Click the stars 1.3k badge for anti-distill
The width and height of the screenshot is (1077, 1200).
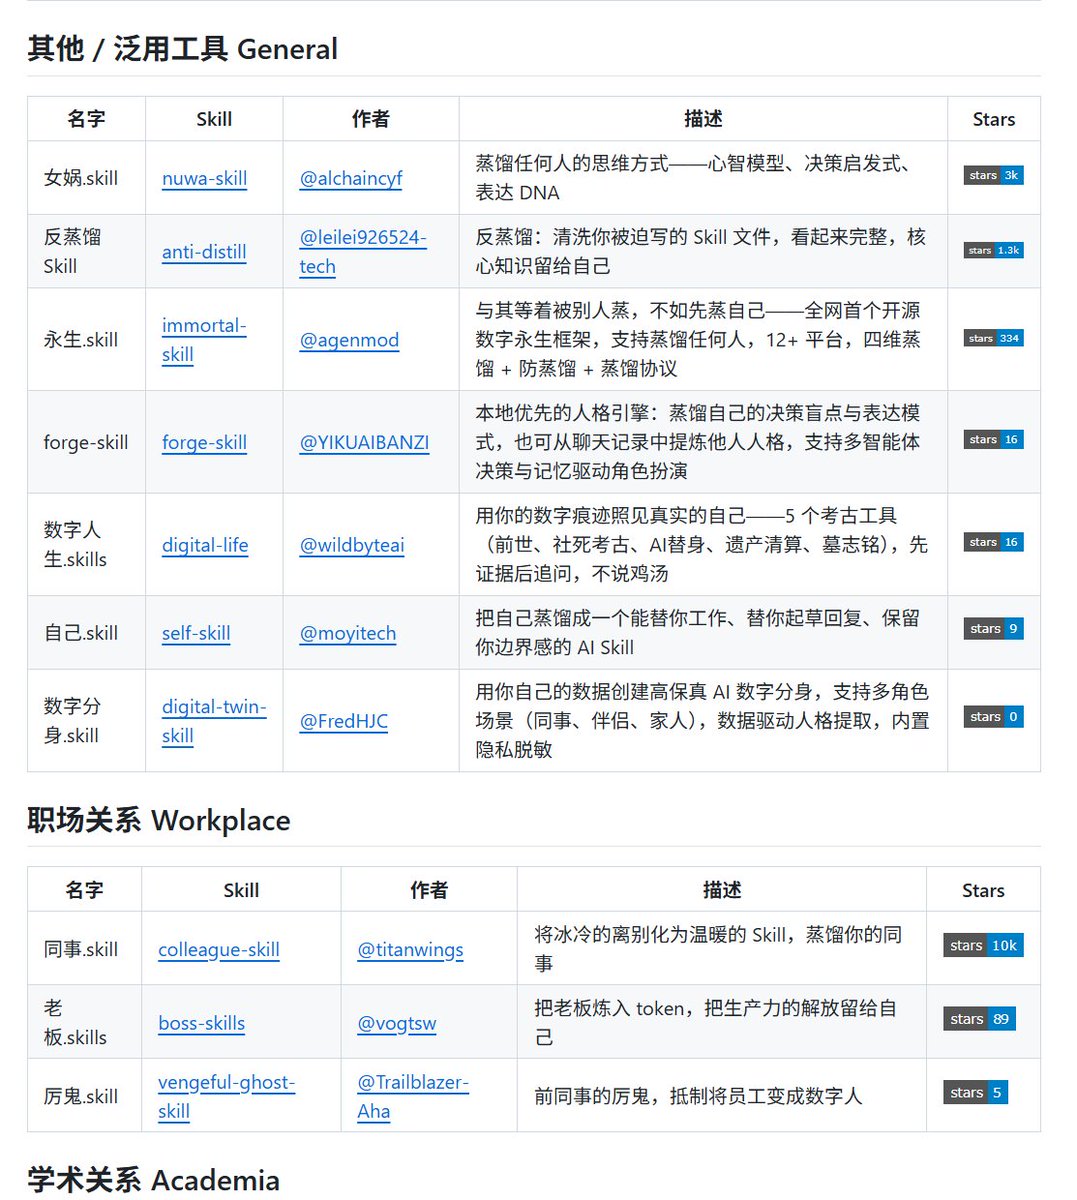click(993, 250)
